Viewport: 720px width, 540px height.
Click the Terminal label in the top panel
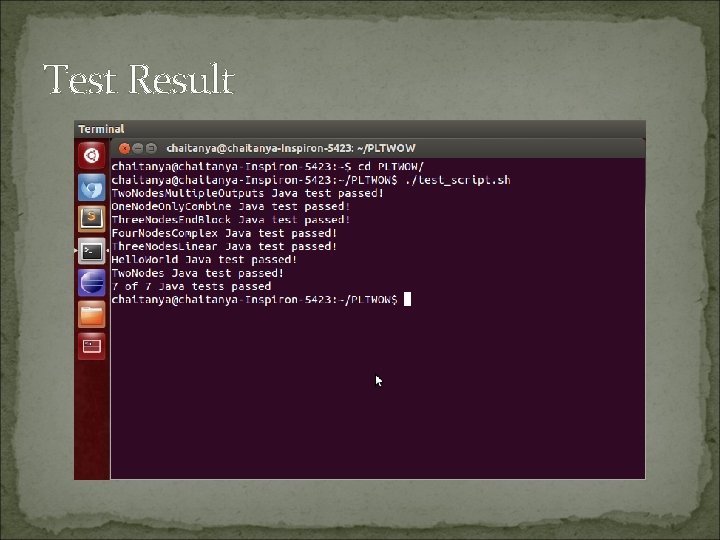click(101, 129)
